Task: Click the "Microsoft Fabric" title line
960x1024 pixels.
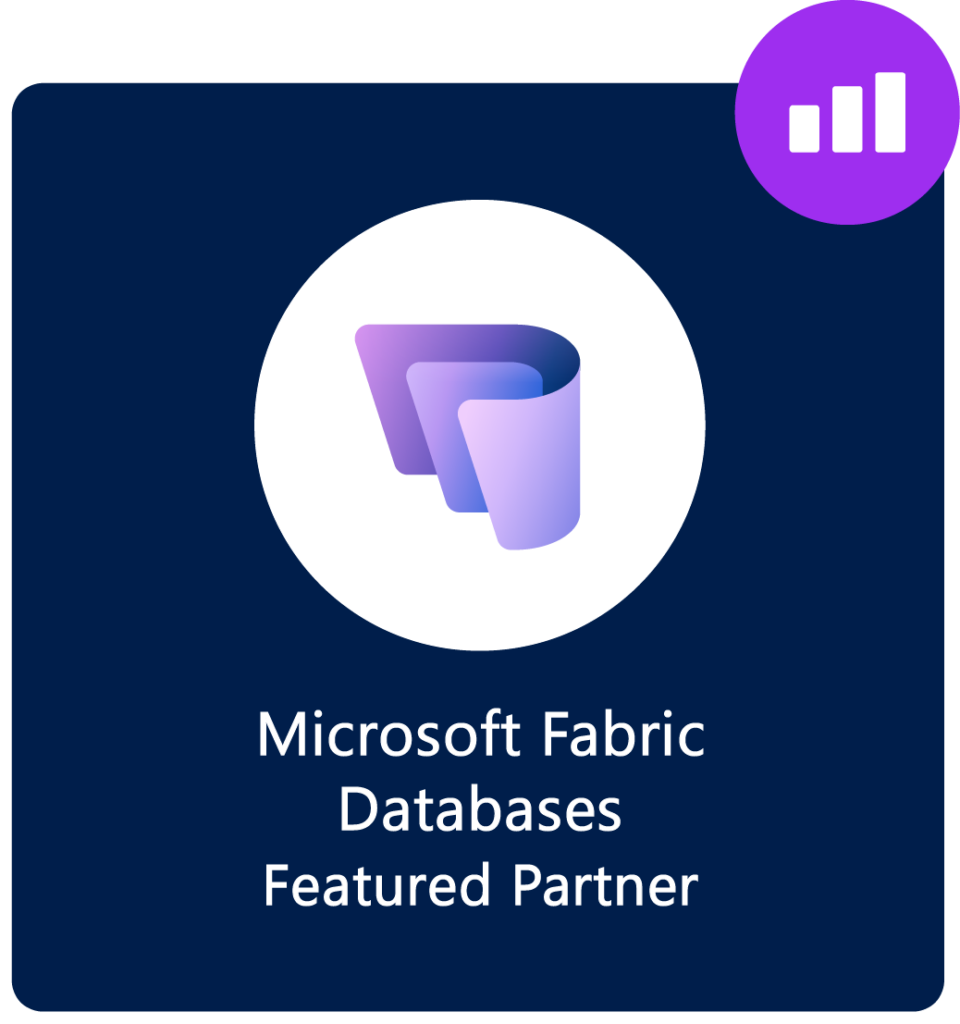Action: 481,734
